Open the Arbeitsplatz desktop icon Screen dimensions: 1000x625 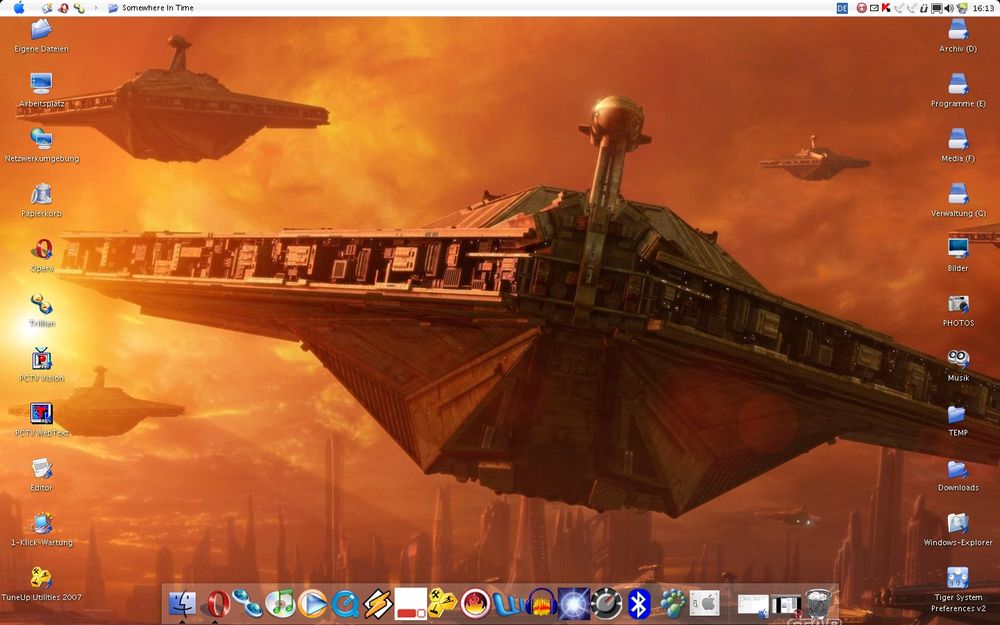[x=41, y=91]
